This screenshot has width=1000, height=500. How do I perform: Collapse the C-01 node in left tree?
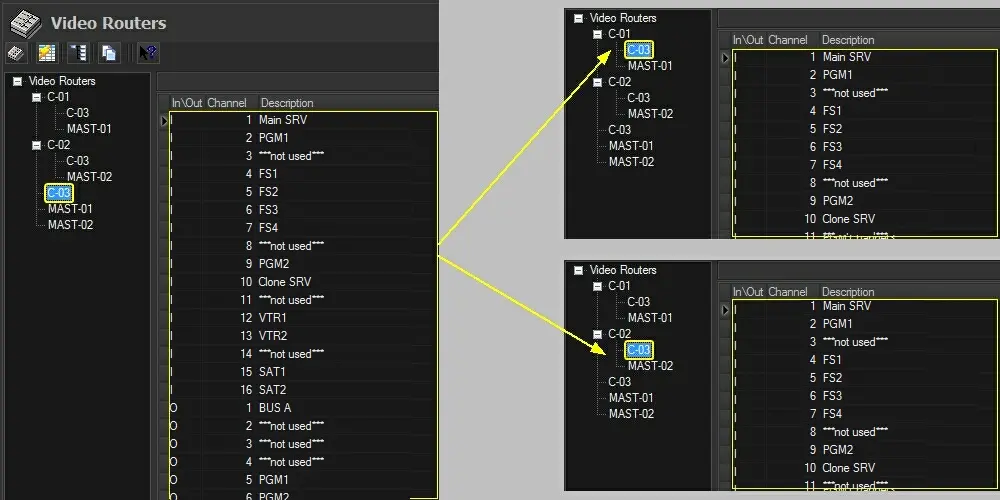coord(36,97)
